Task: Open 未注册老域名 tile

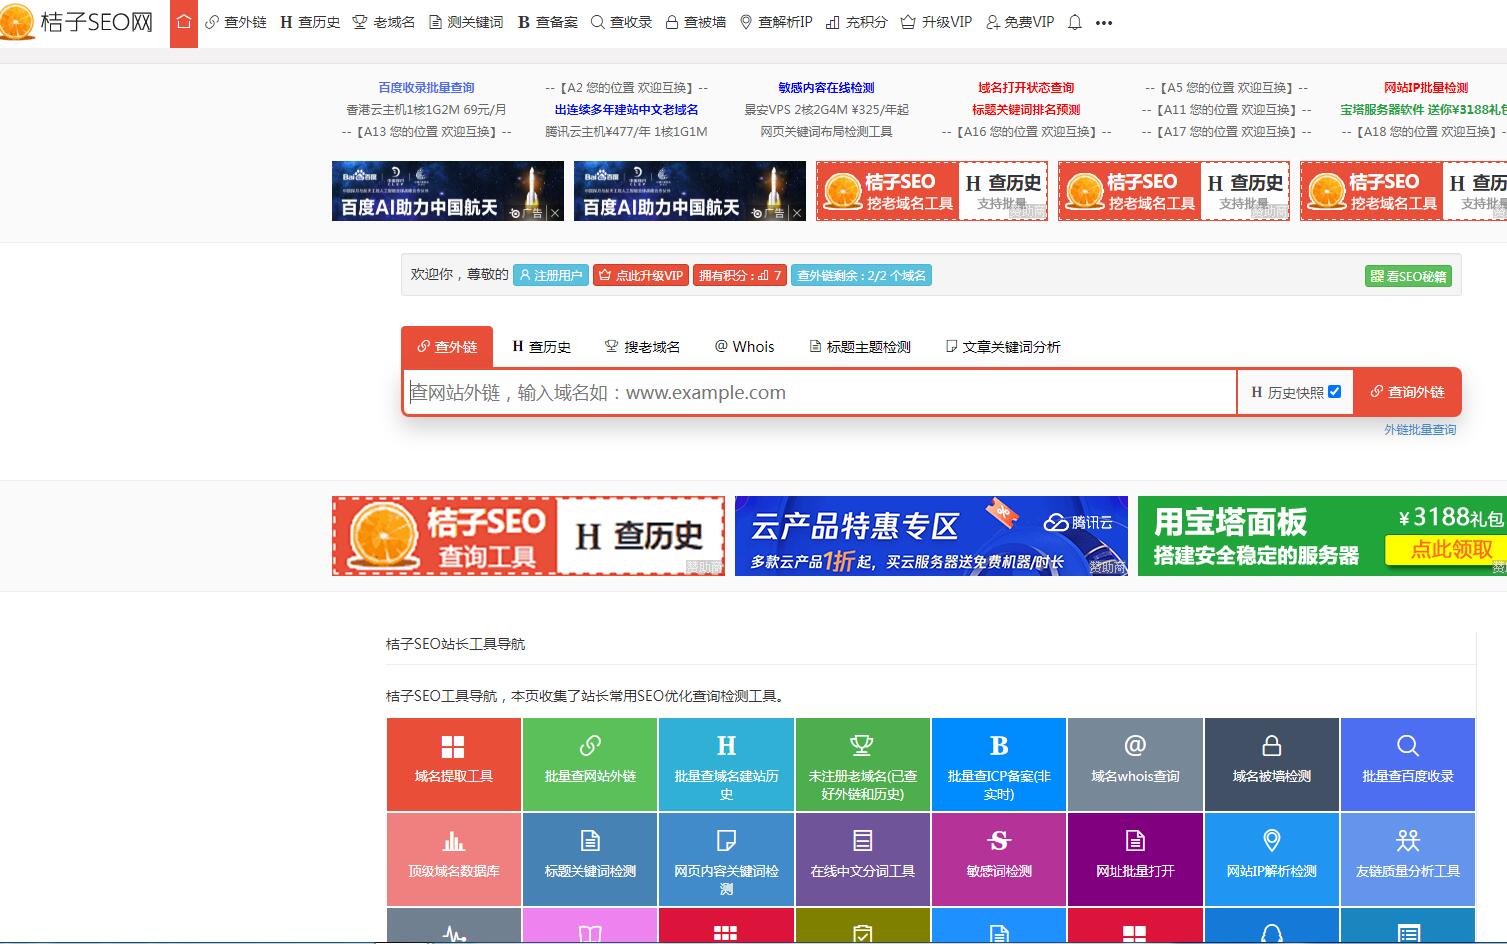Action: (x=863, y=764)
